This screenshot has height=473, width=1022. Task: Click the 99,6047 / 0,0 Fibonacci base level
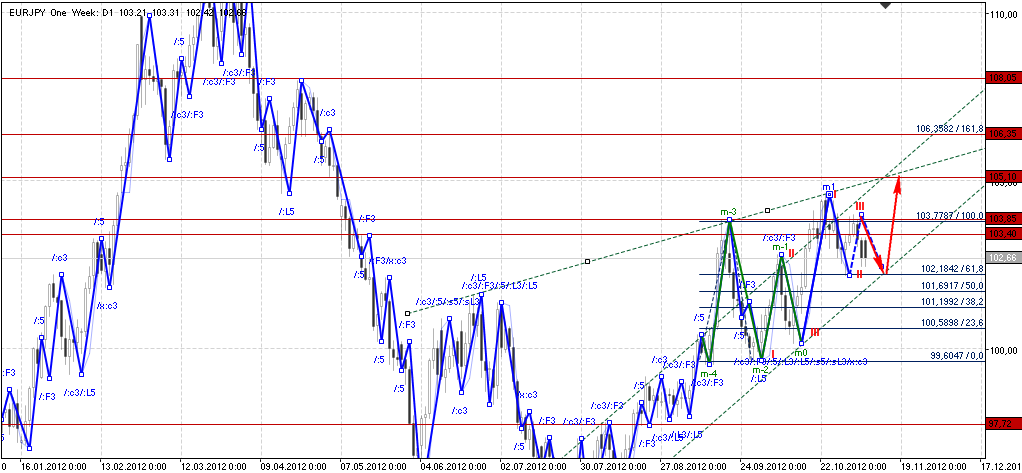click(956, 355)
